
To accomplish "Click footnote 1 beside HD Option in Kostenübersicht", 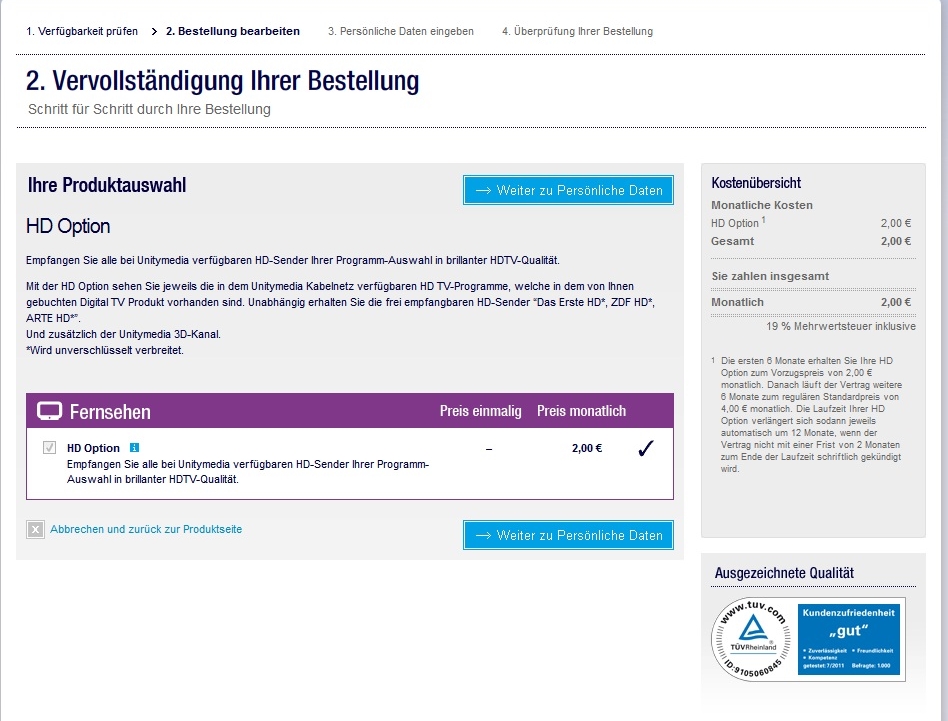I will 764,221.
